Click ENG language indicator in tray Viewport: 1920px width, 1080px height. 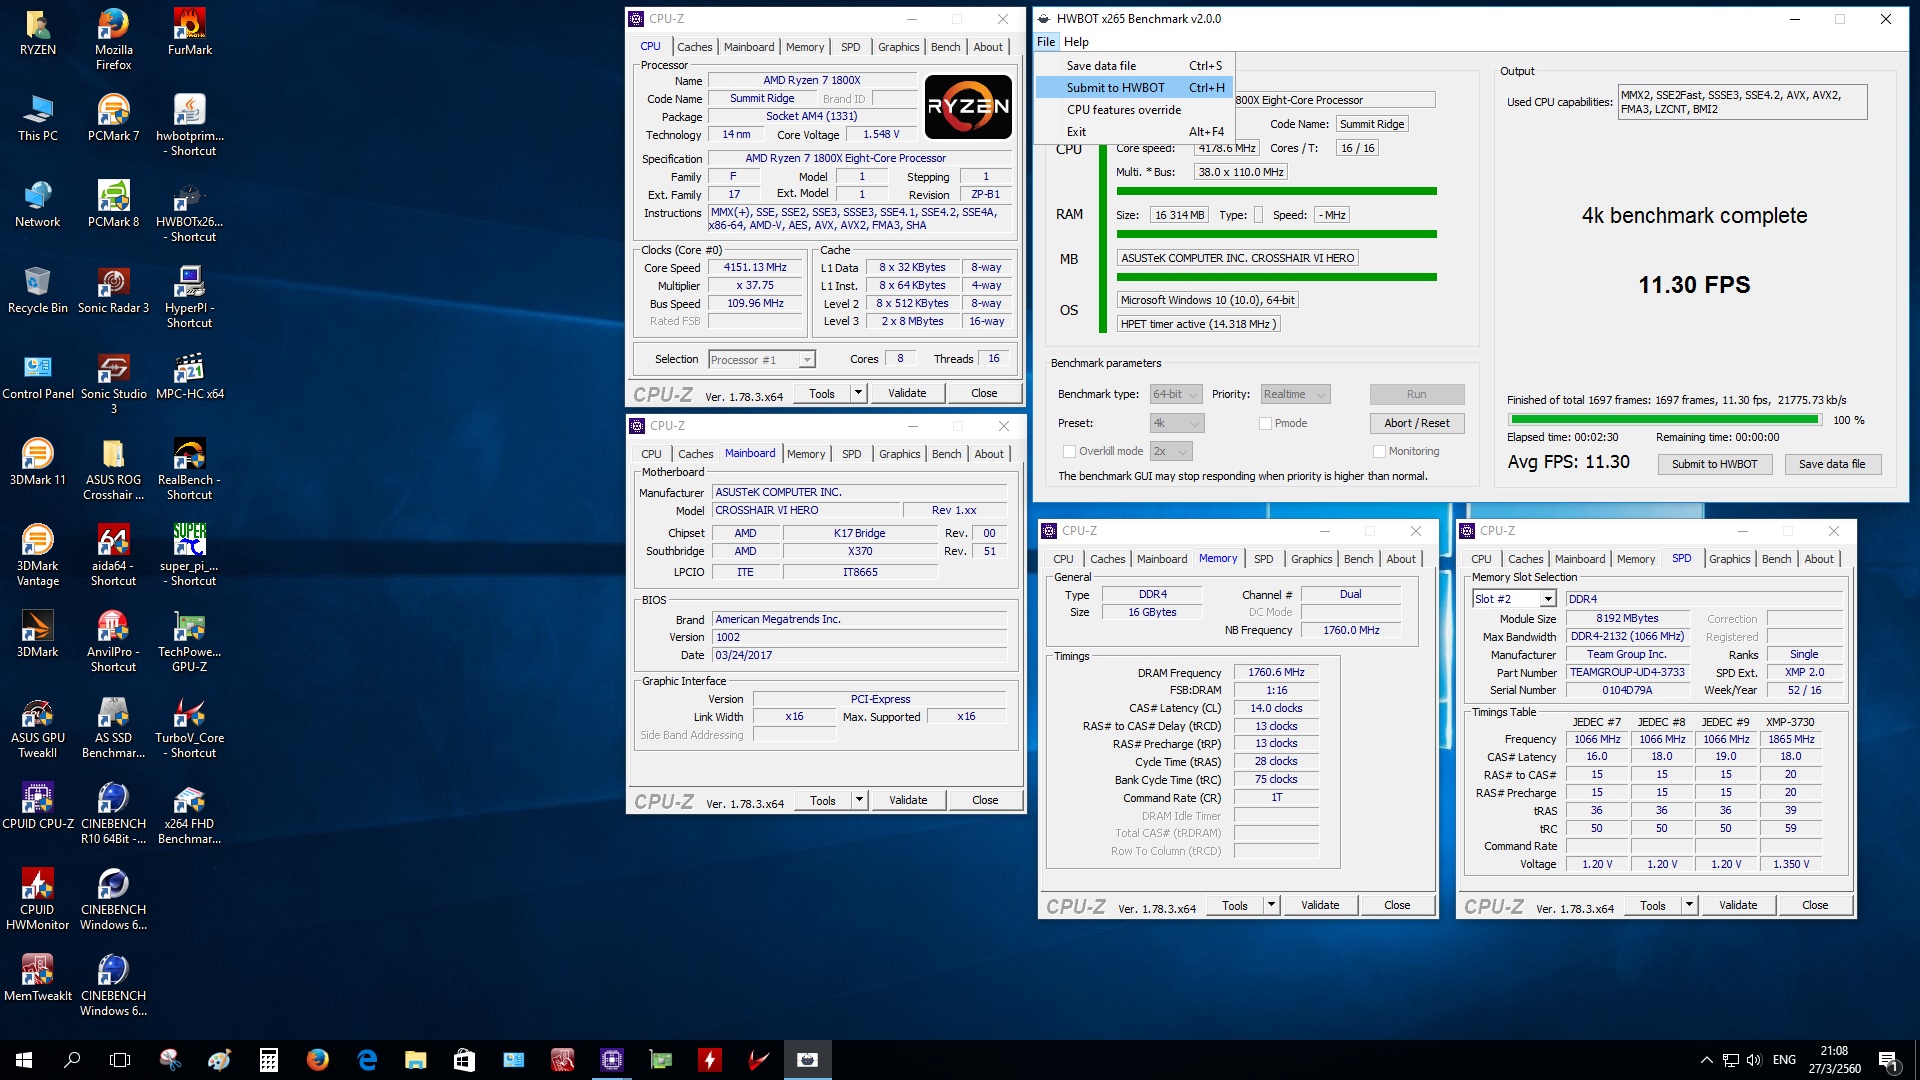pos(1784,1060)
